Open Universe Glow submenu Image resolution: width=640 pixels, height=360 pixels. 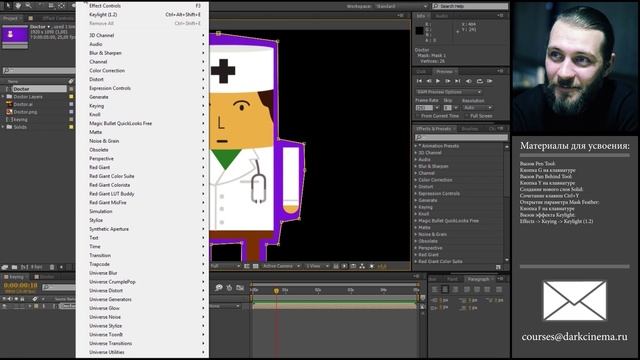click(142, 308)
